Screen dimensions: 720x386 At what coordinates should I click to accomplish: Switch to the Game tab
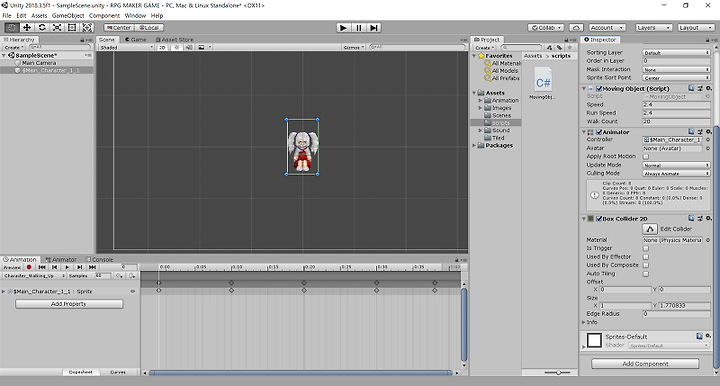[x=135, y=39]
